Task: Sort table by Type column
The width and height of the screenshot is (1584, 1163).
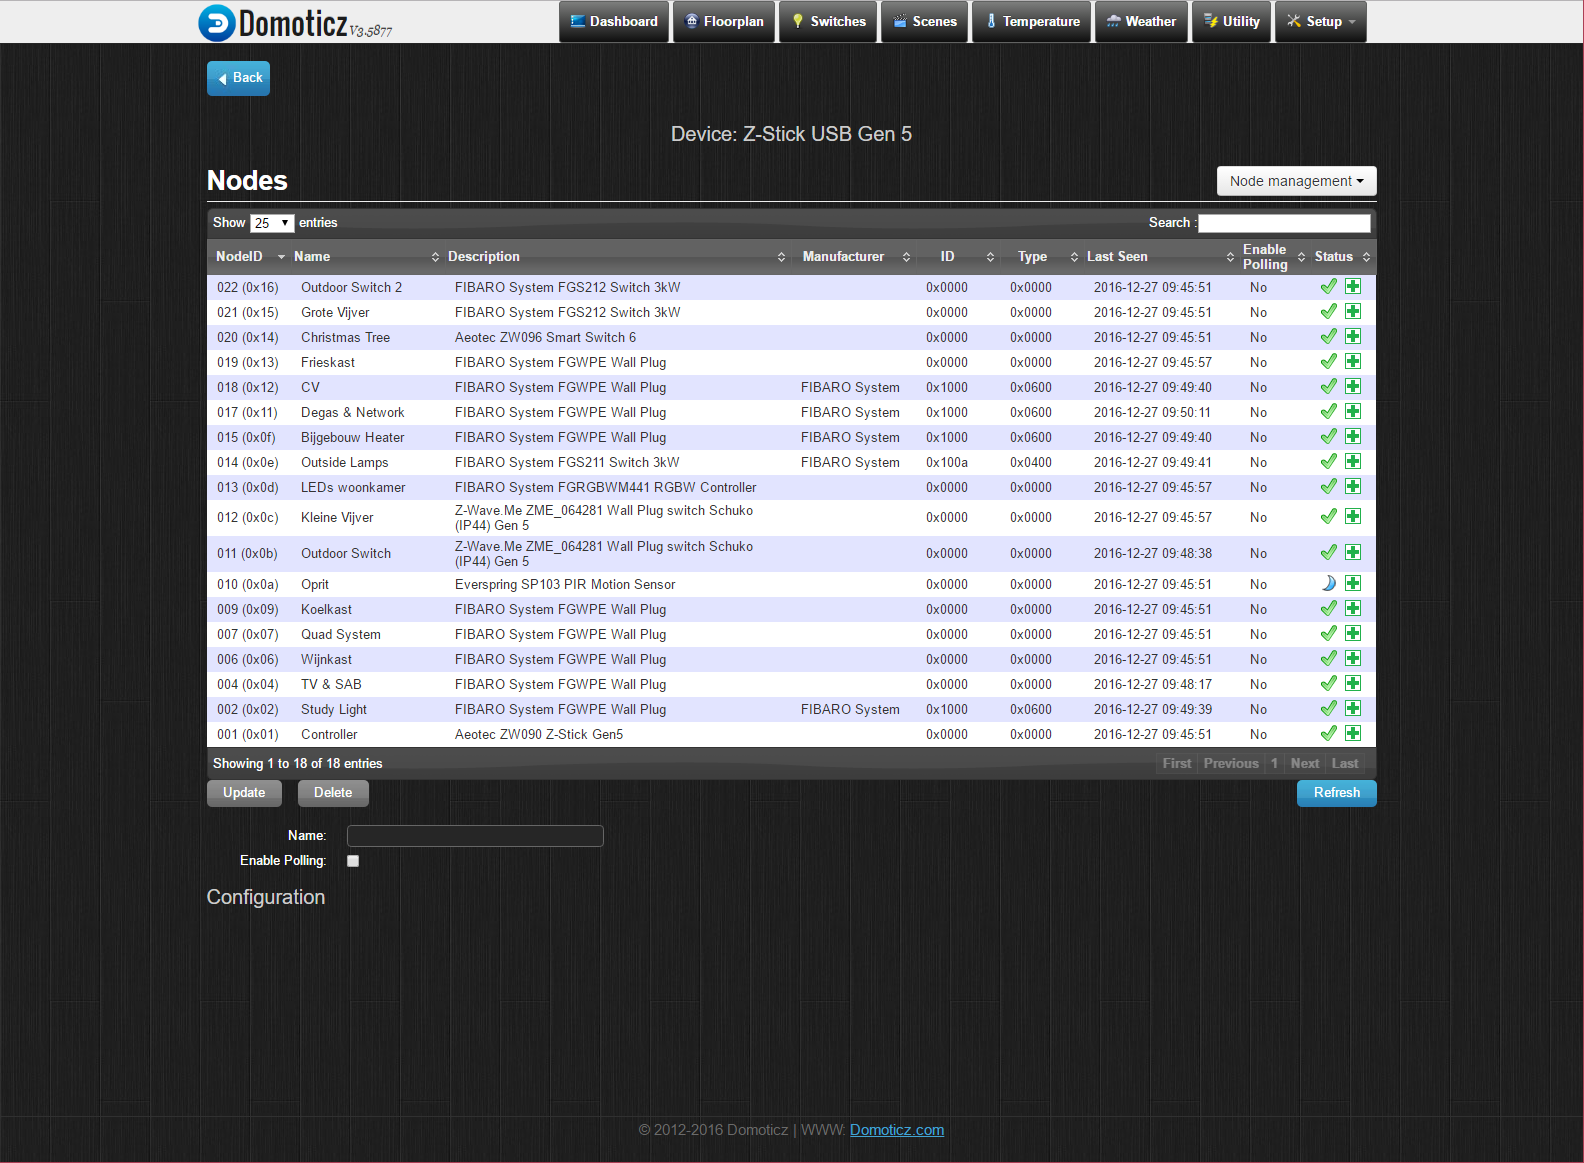Action: 1040,257
